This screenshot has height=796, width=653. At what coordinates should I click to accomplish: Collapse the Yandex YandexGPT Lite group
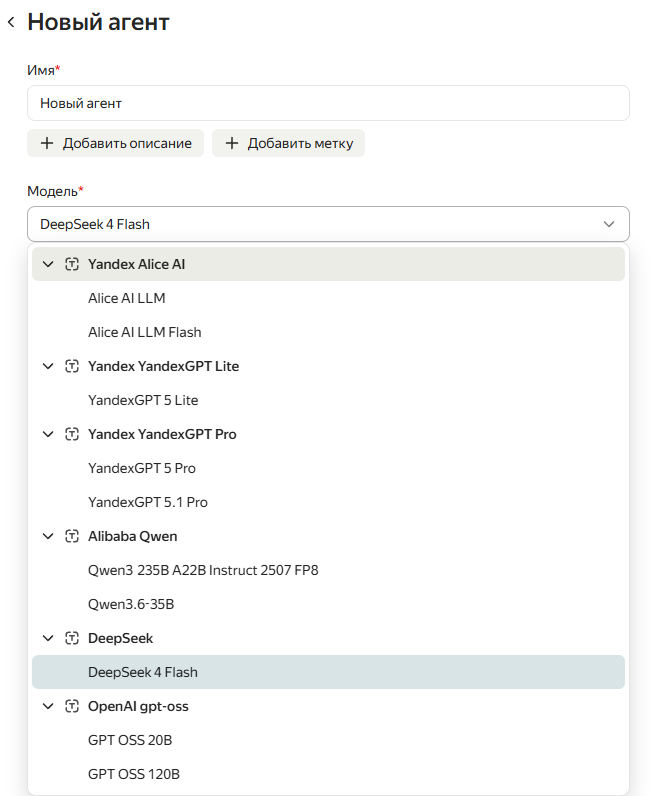(x=48, y=366)
